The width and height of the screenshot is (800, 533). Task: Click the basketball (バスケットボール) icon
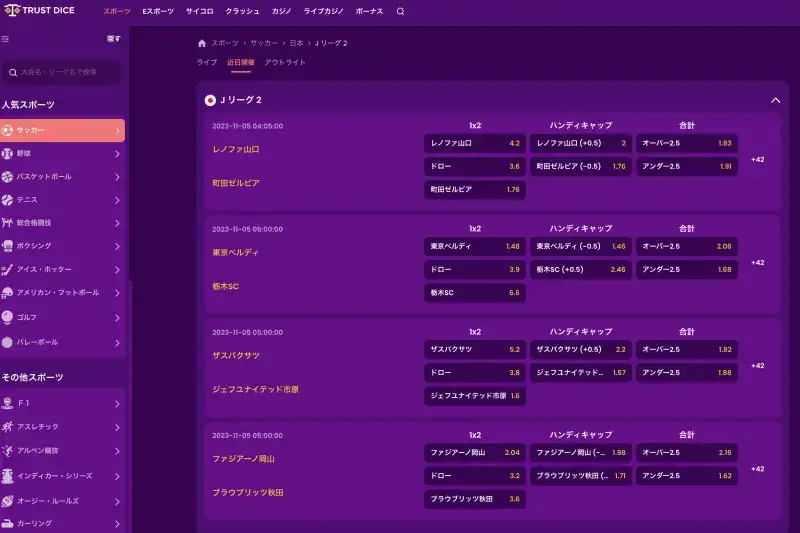coord(7,177)
